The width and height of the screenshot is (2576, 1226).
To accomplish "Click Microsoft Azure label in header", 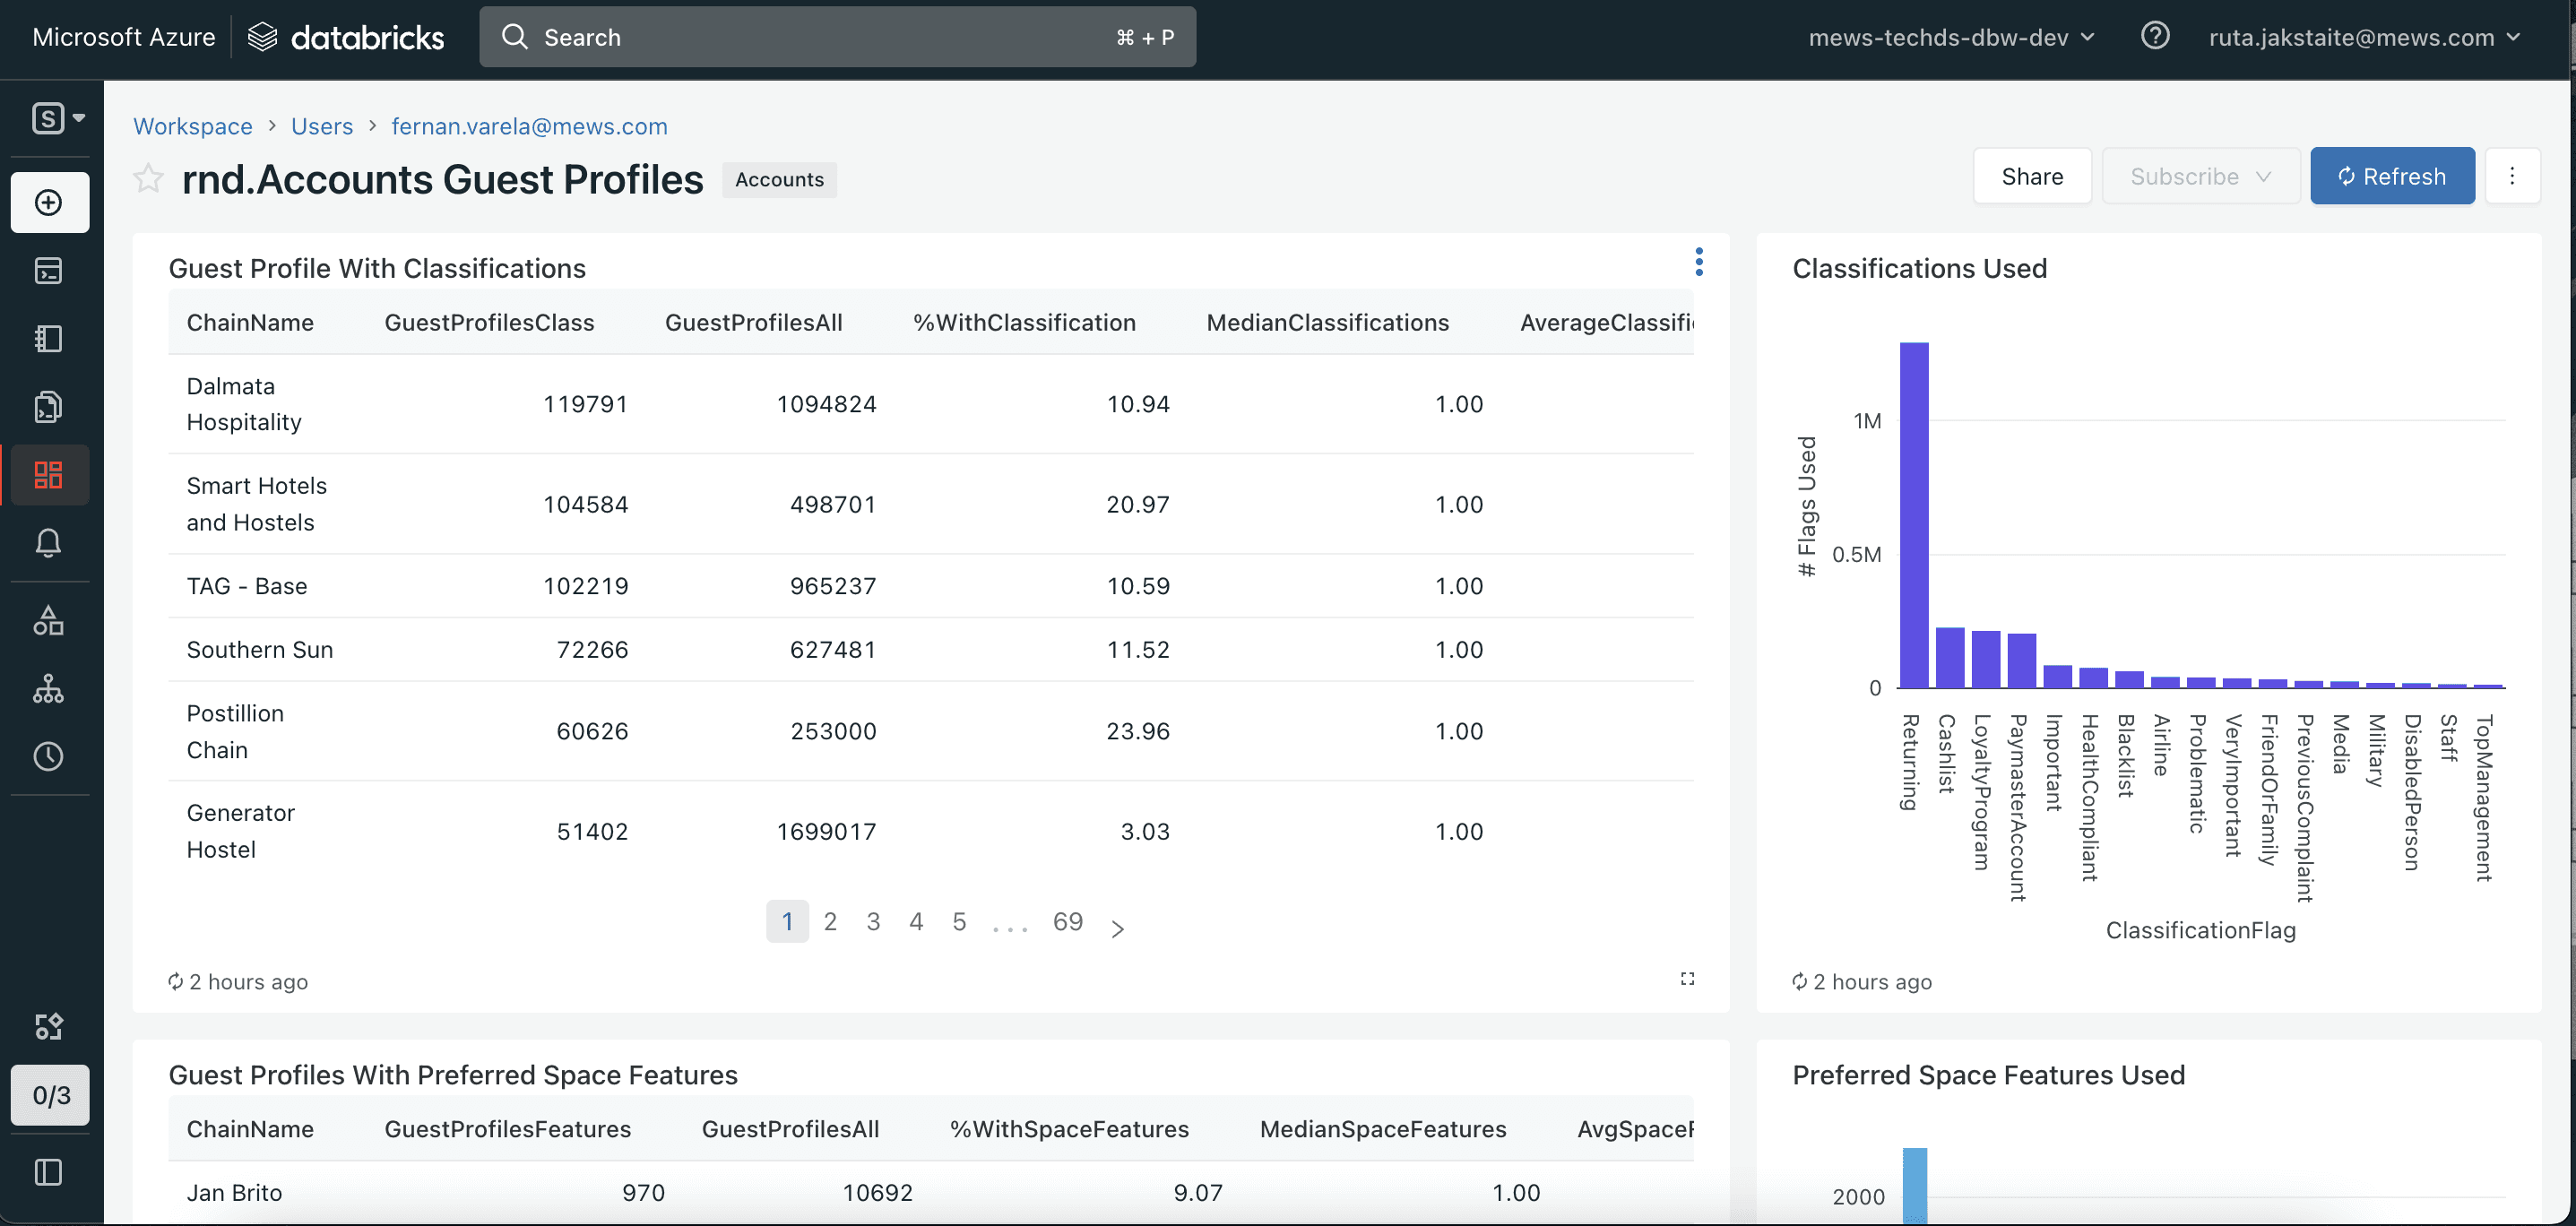I will tap(124, 38).
